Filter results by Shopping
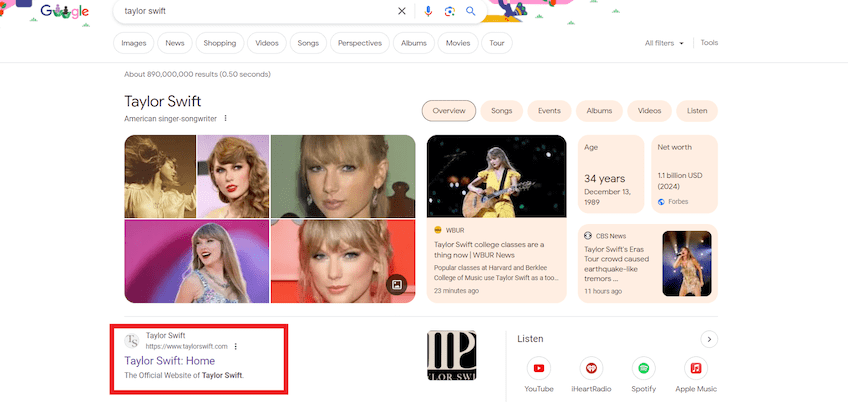The height and width of the screenshot is (402, 848). pos(220,43)
